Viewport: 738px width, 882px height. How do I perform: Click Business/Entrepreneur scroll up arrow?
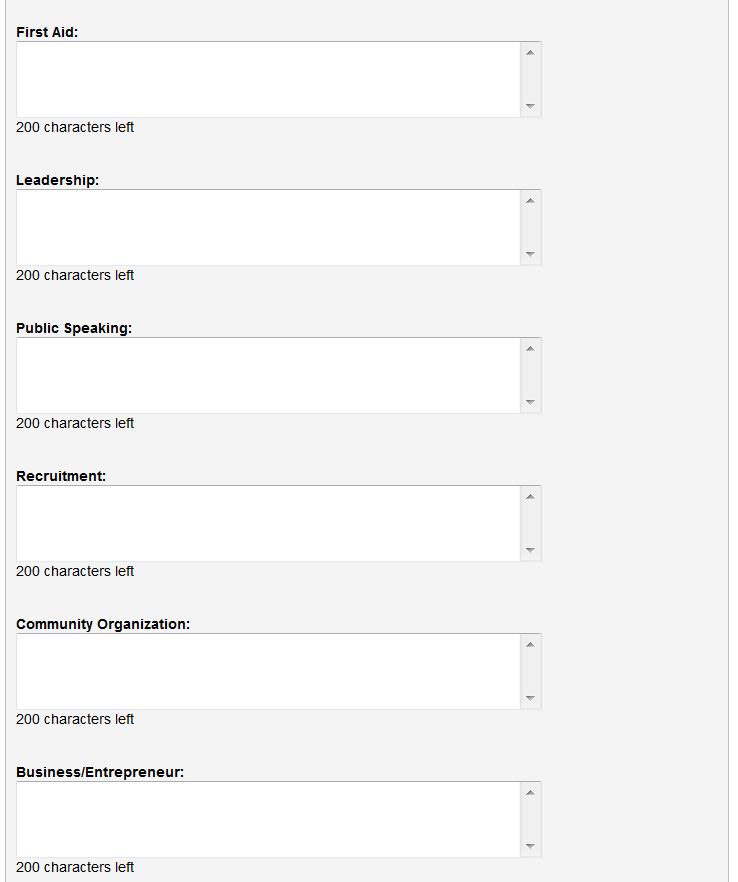click(530, 792)
